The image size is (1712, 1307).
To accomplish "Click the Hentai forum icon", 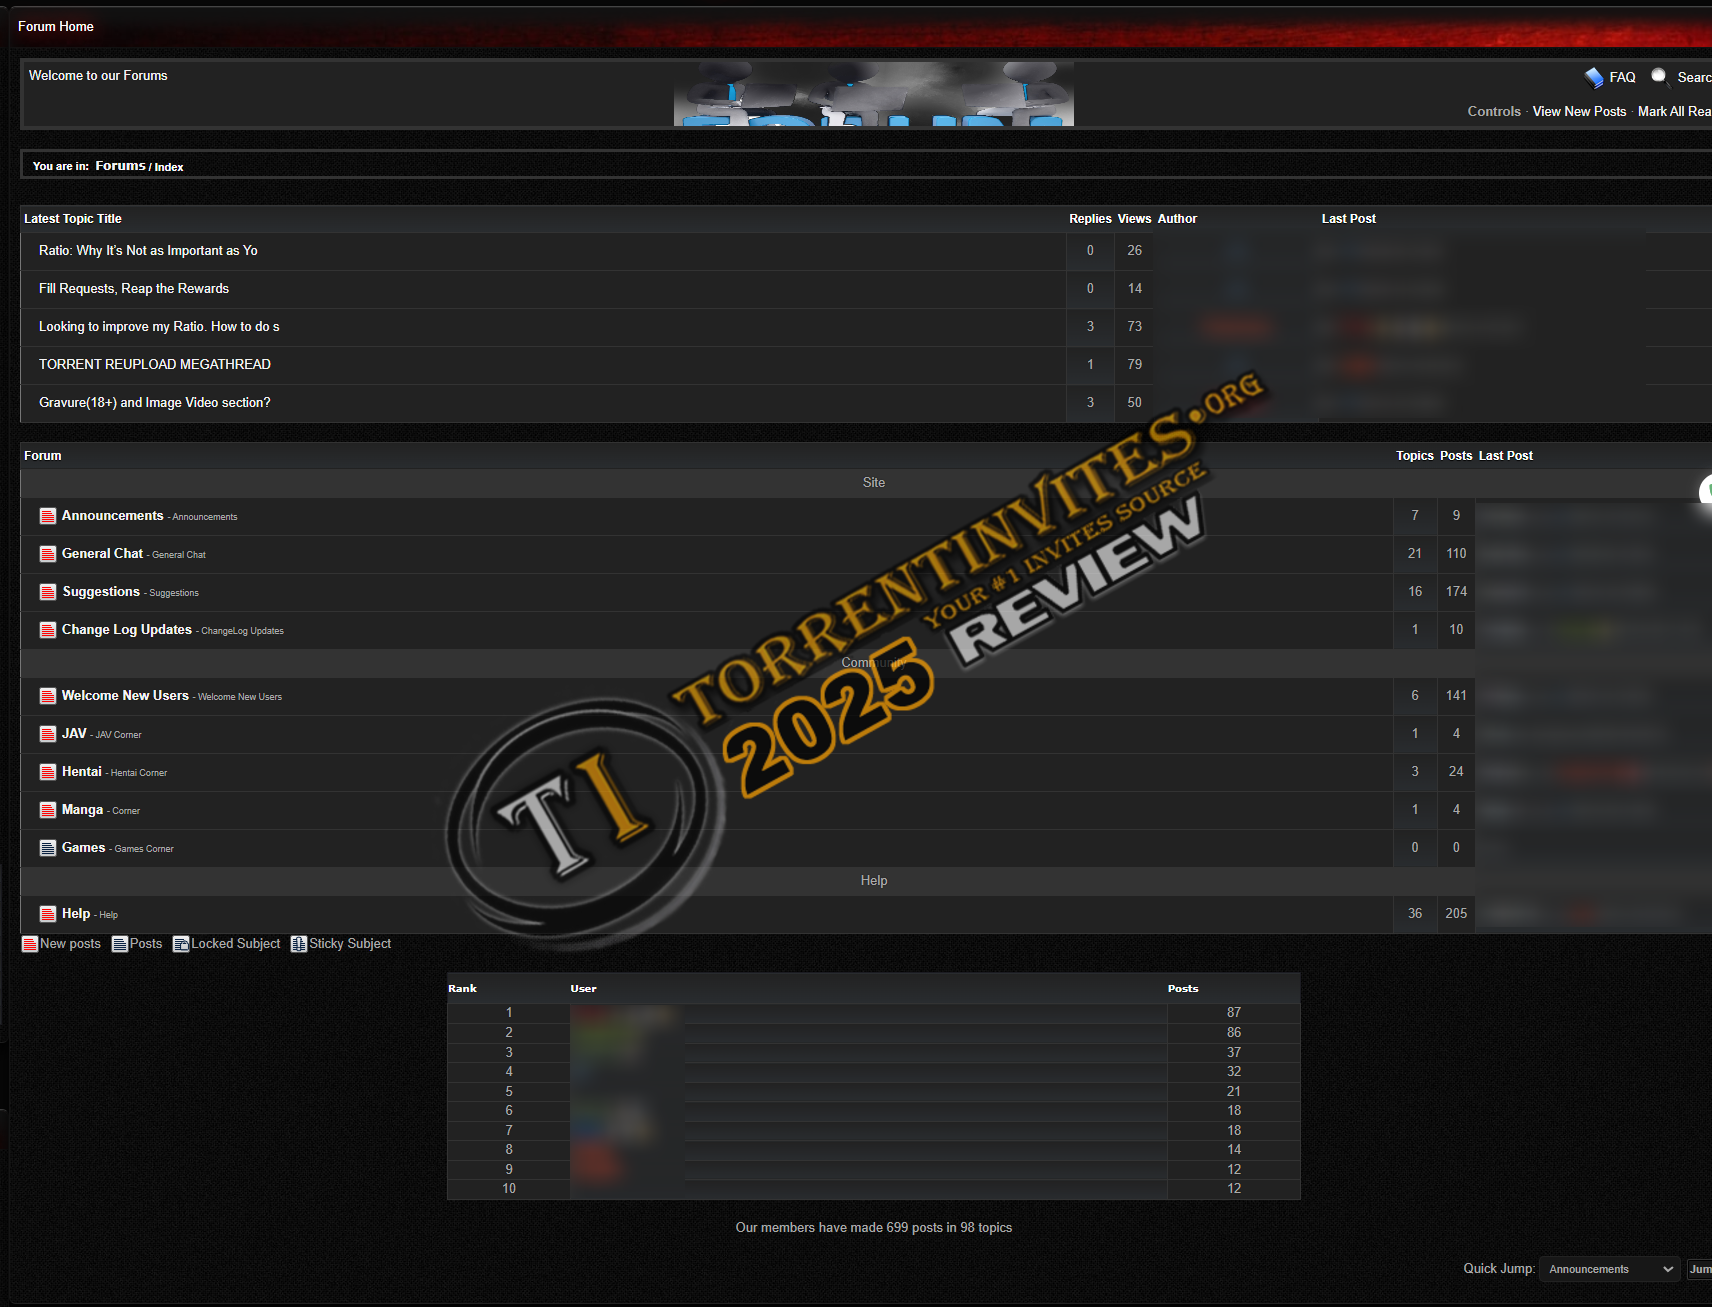I will 47,772.
